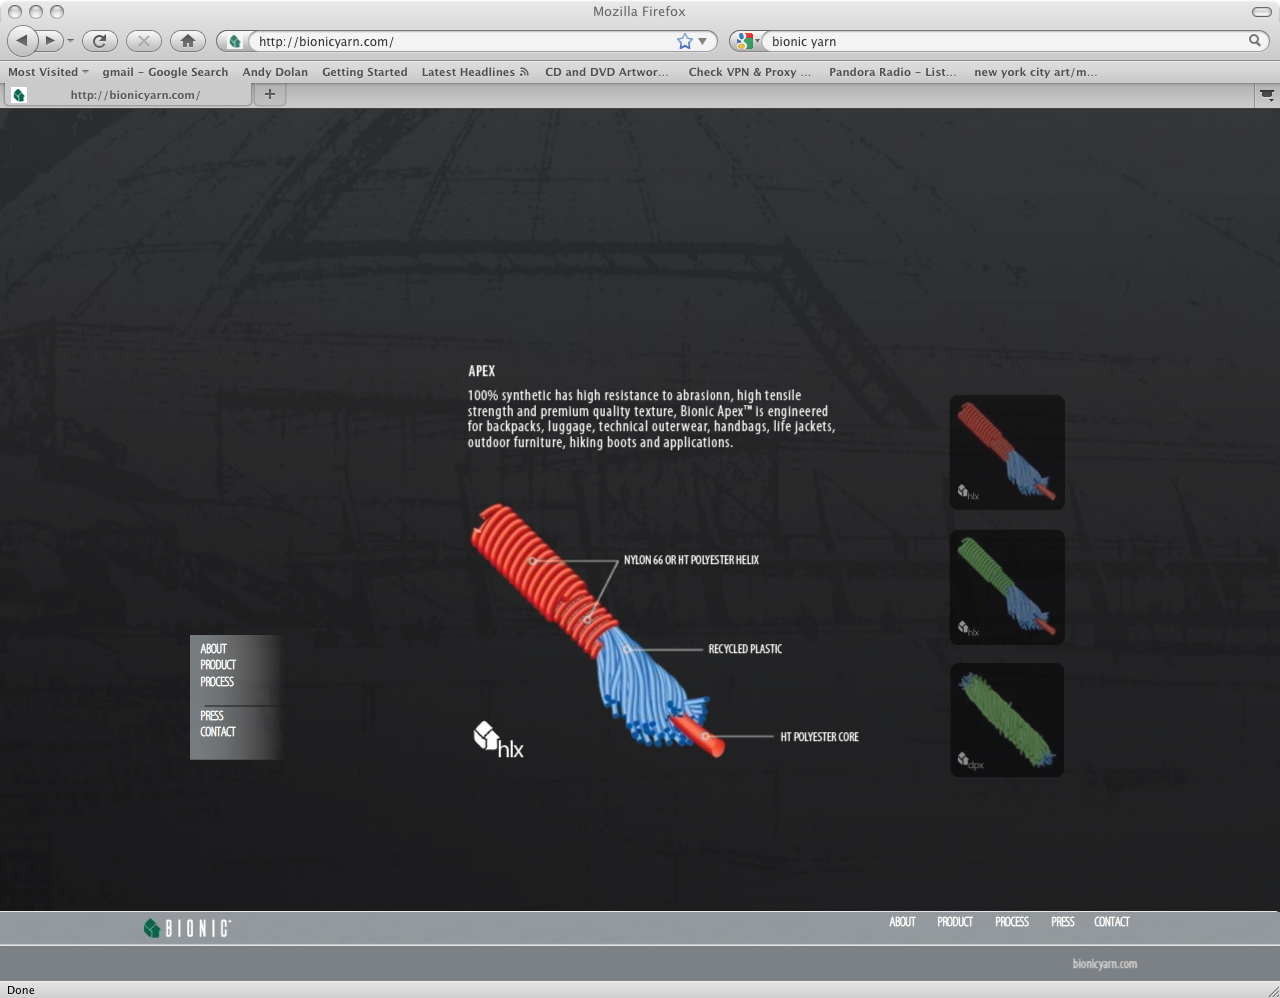
Task: Go back with the Back arrow button
Action: 22,41
